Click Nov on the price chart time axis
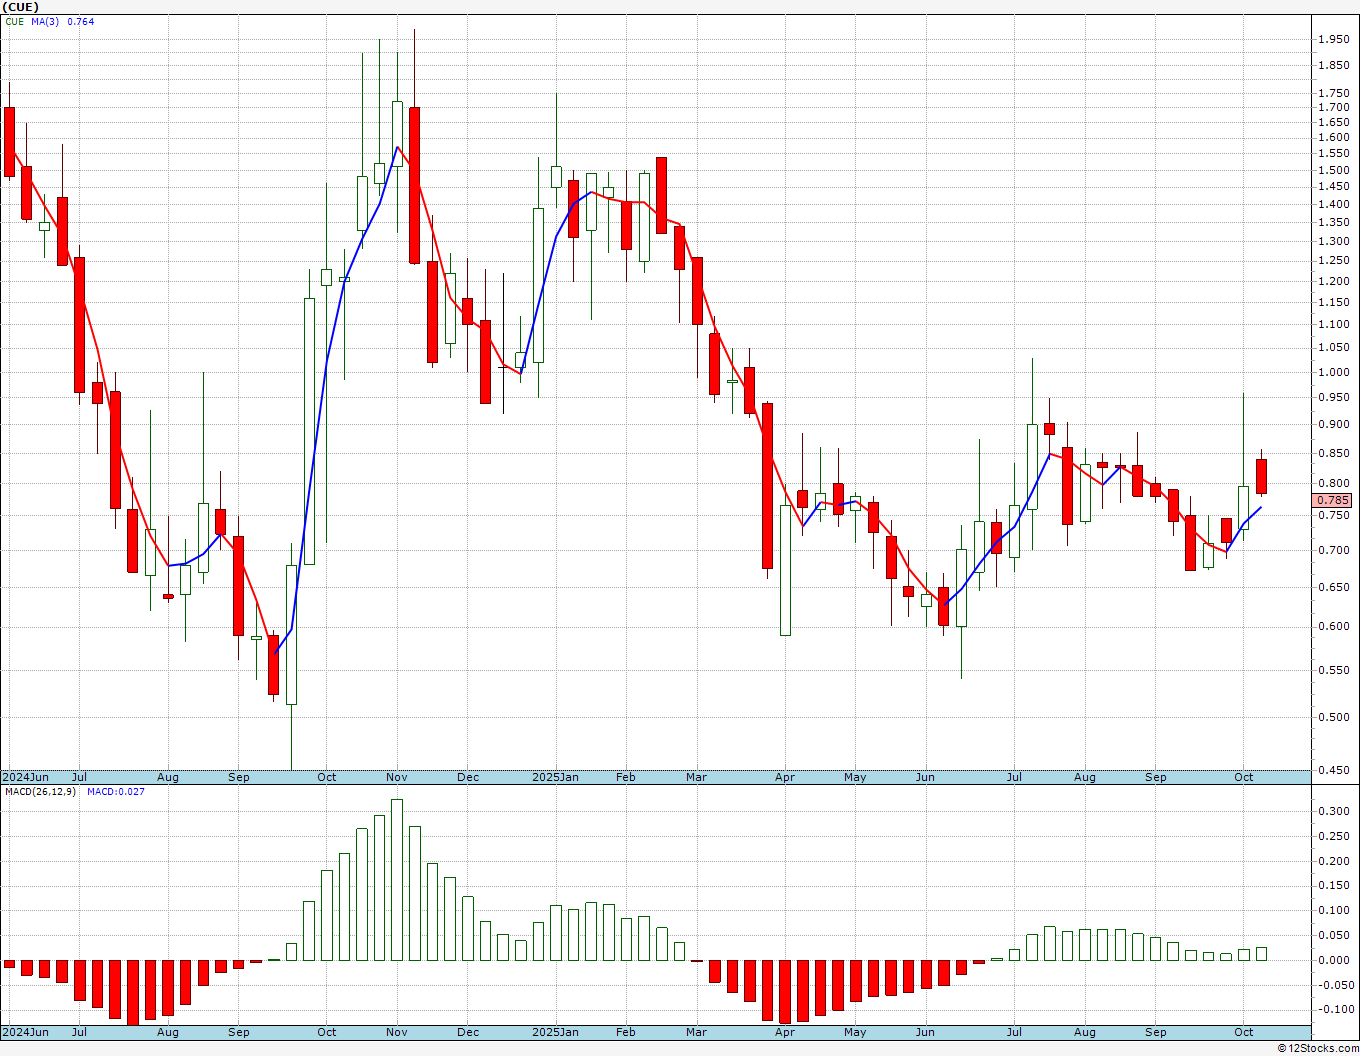 [397, 777]
